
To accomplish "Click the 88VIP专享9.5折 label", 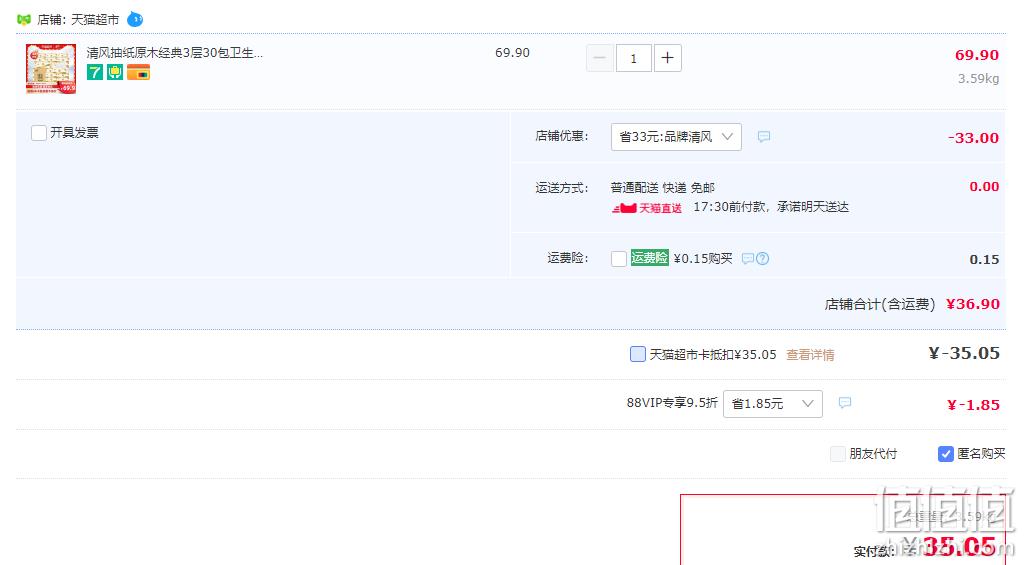I will click(672, 403).
